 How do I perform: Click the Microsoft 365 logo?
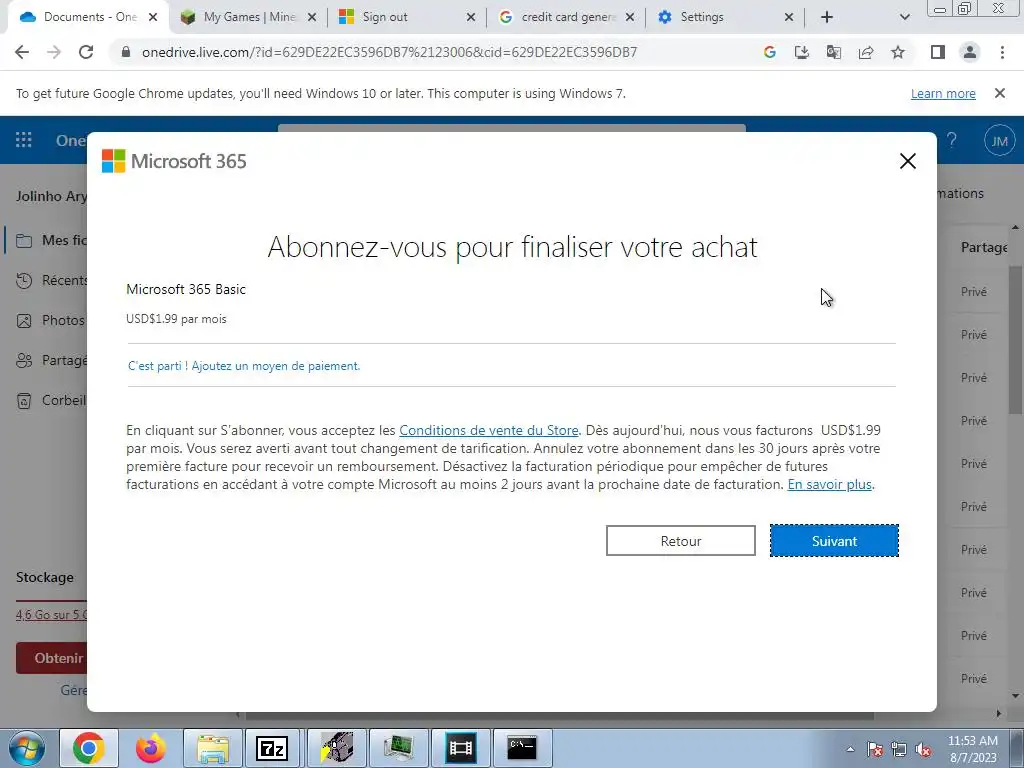174,161
